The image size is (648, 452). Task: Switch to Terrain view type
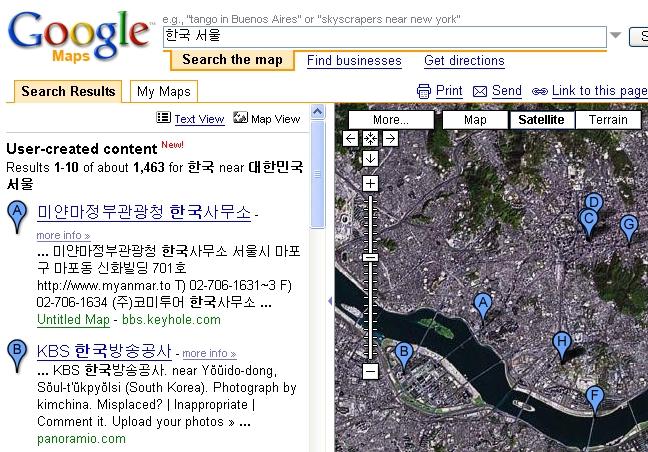pyautogui.click(x=608, y=120)
